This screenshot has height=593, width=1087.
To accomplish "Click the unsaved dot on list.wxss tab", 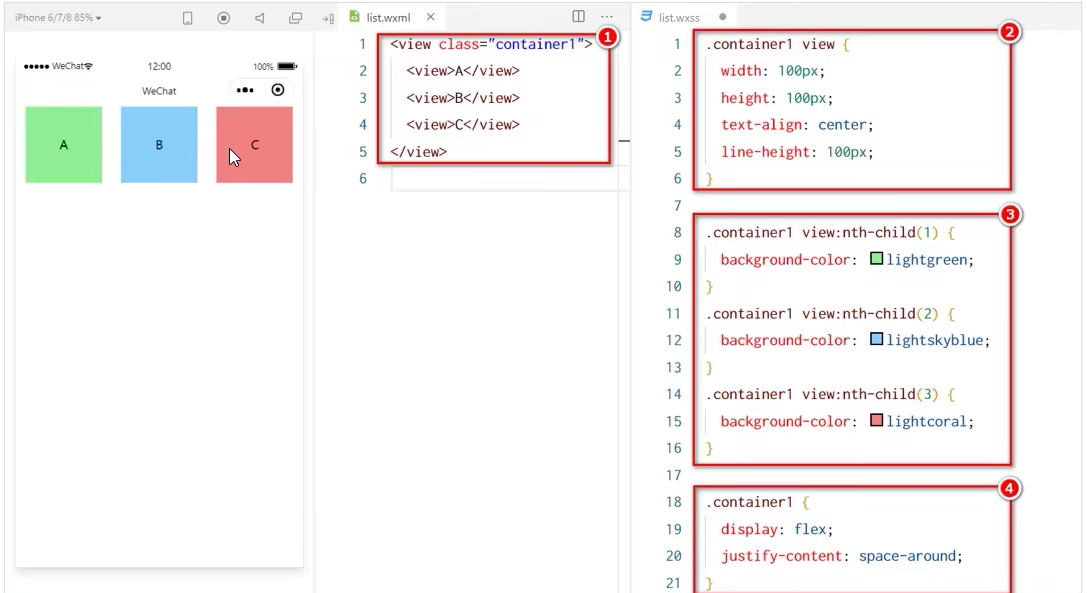I will coord(722,17).
